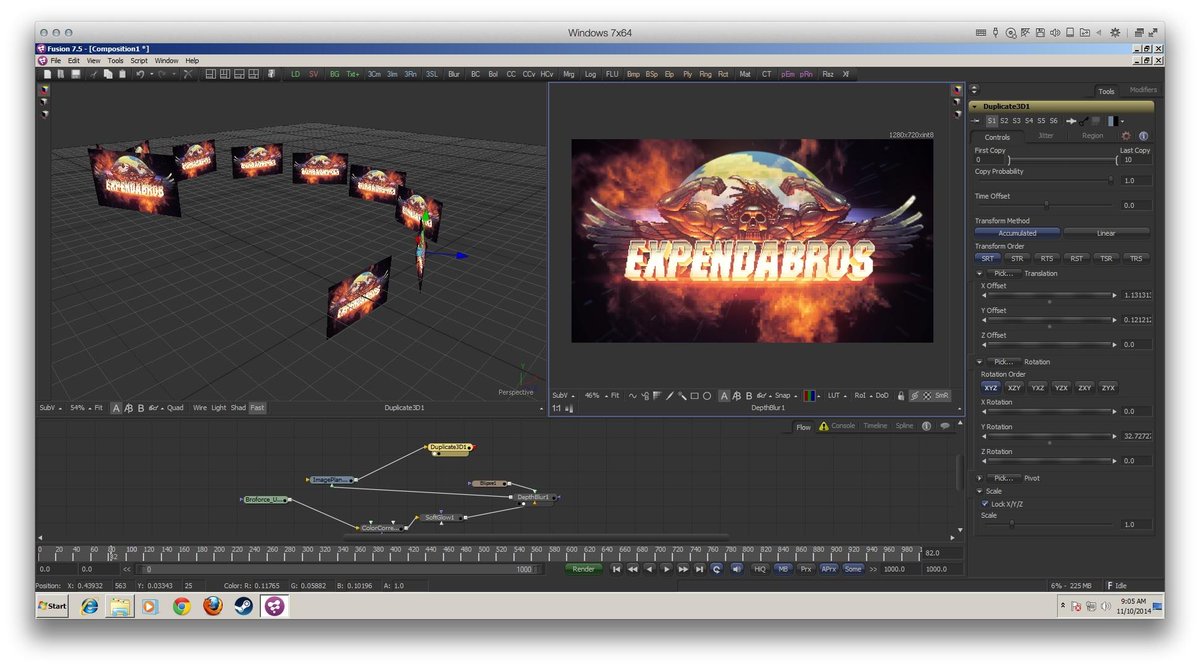Click the warning triangle icon beside Console
This screenshot has height=668, width=1200.
(824, 426)
